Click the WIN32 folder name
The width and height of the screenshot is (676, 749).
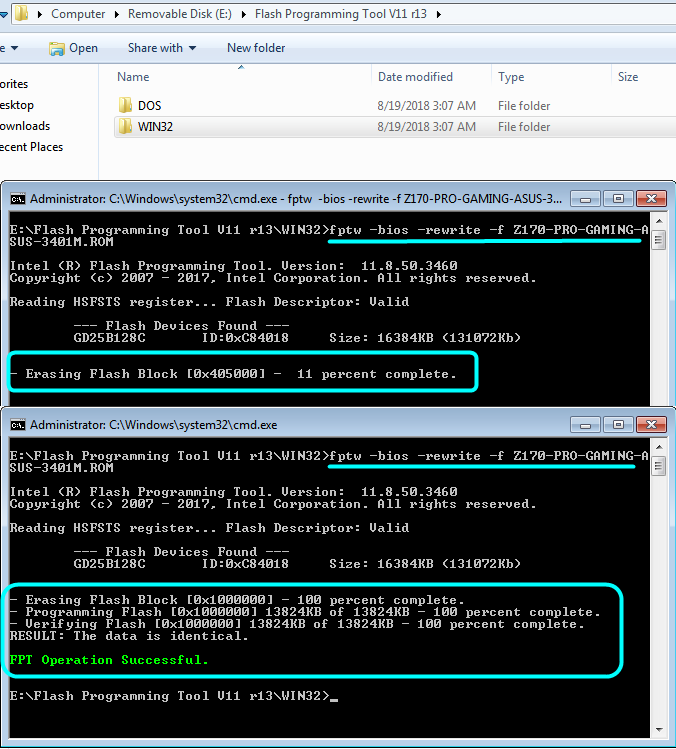click(x=155, y=127)
